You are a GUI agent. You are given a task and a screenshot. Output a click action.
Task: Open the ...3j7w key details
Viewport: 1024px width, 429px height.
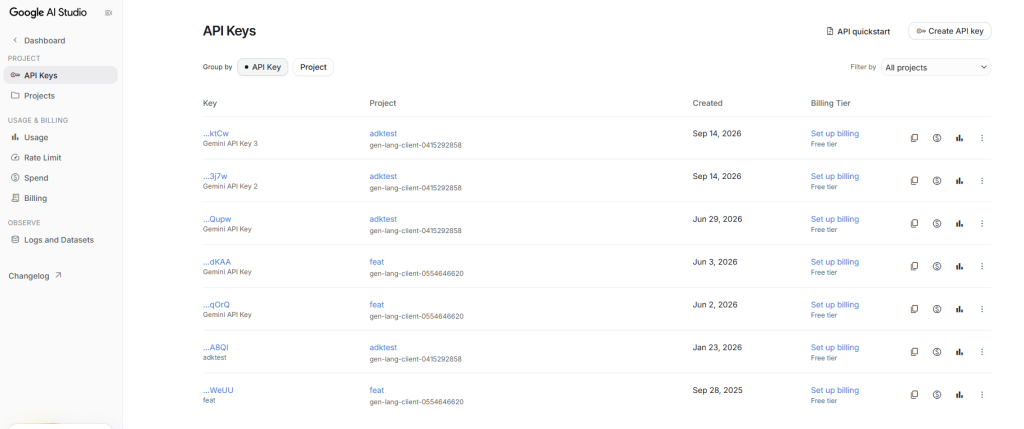coord(216,176)
